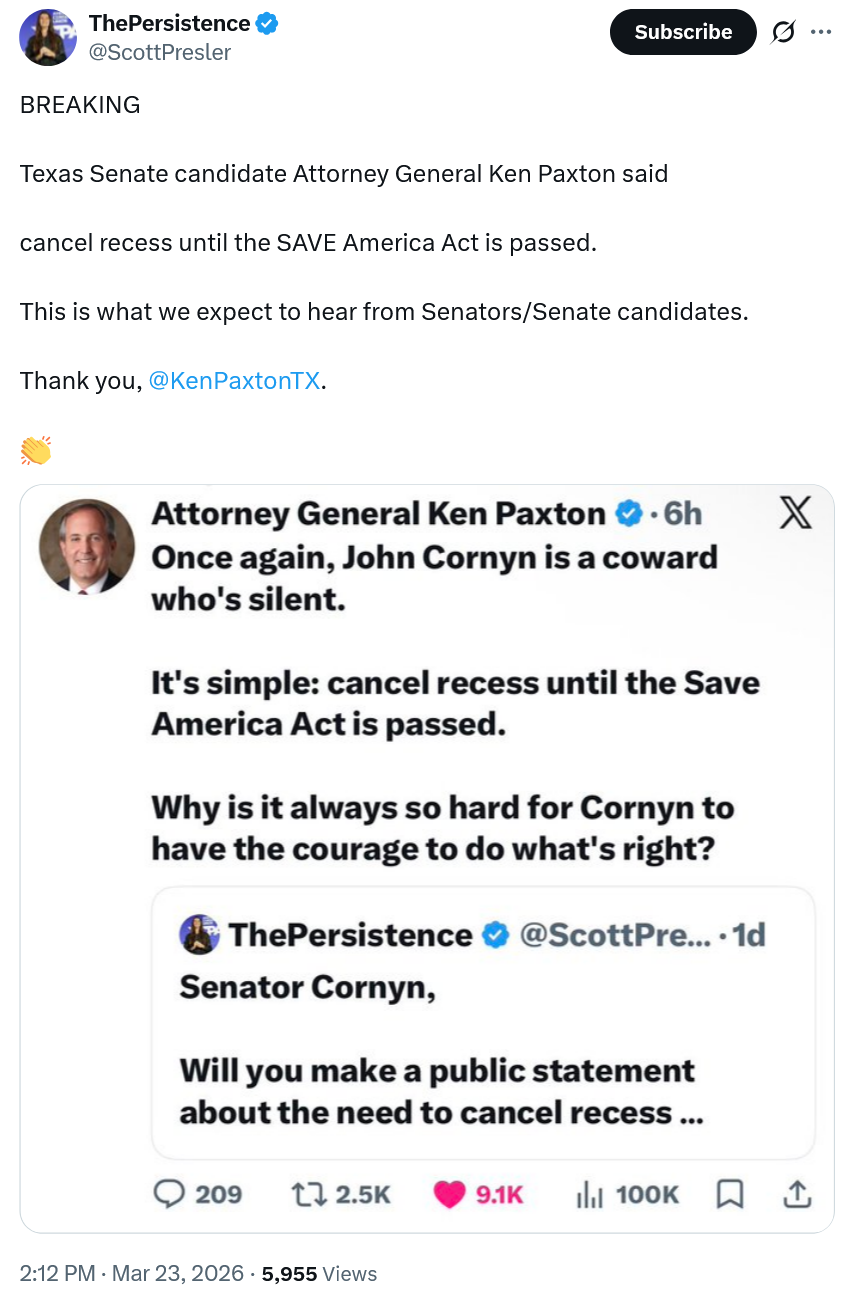Viewport: 857px width, 1305px height.
Task: Click the 5,955 Views count
Action: coord(319,1273)
